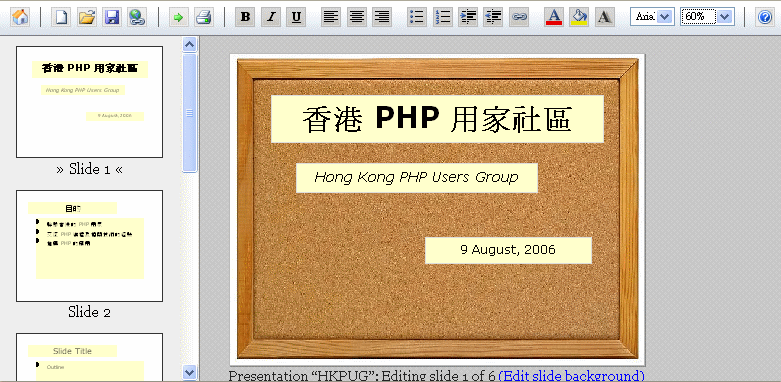Open the folder icon to load file
This screenshot has height=382, width=781.
click(x=87, y=17)
